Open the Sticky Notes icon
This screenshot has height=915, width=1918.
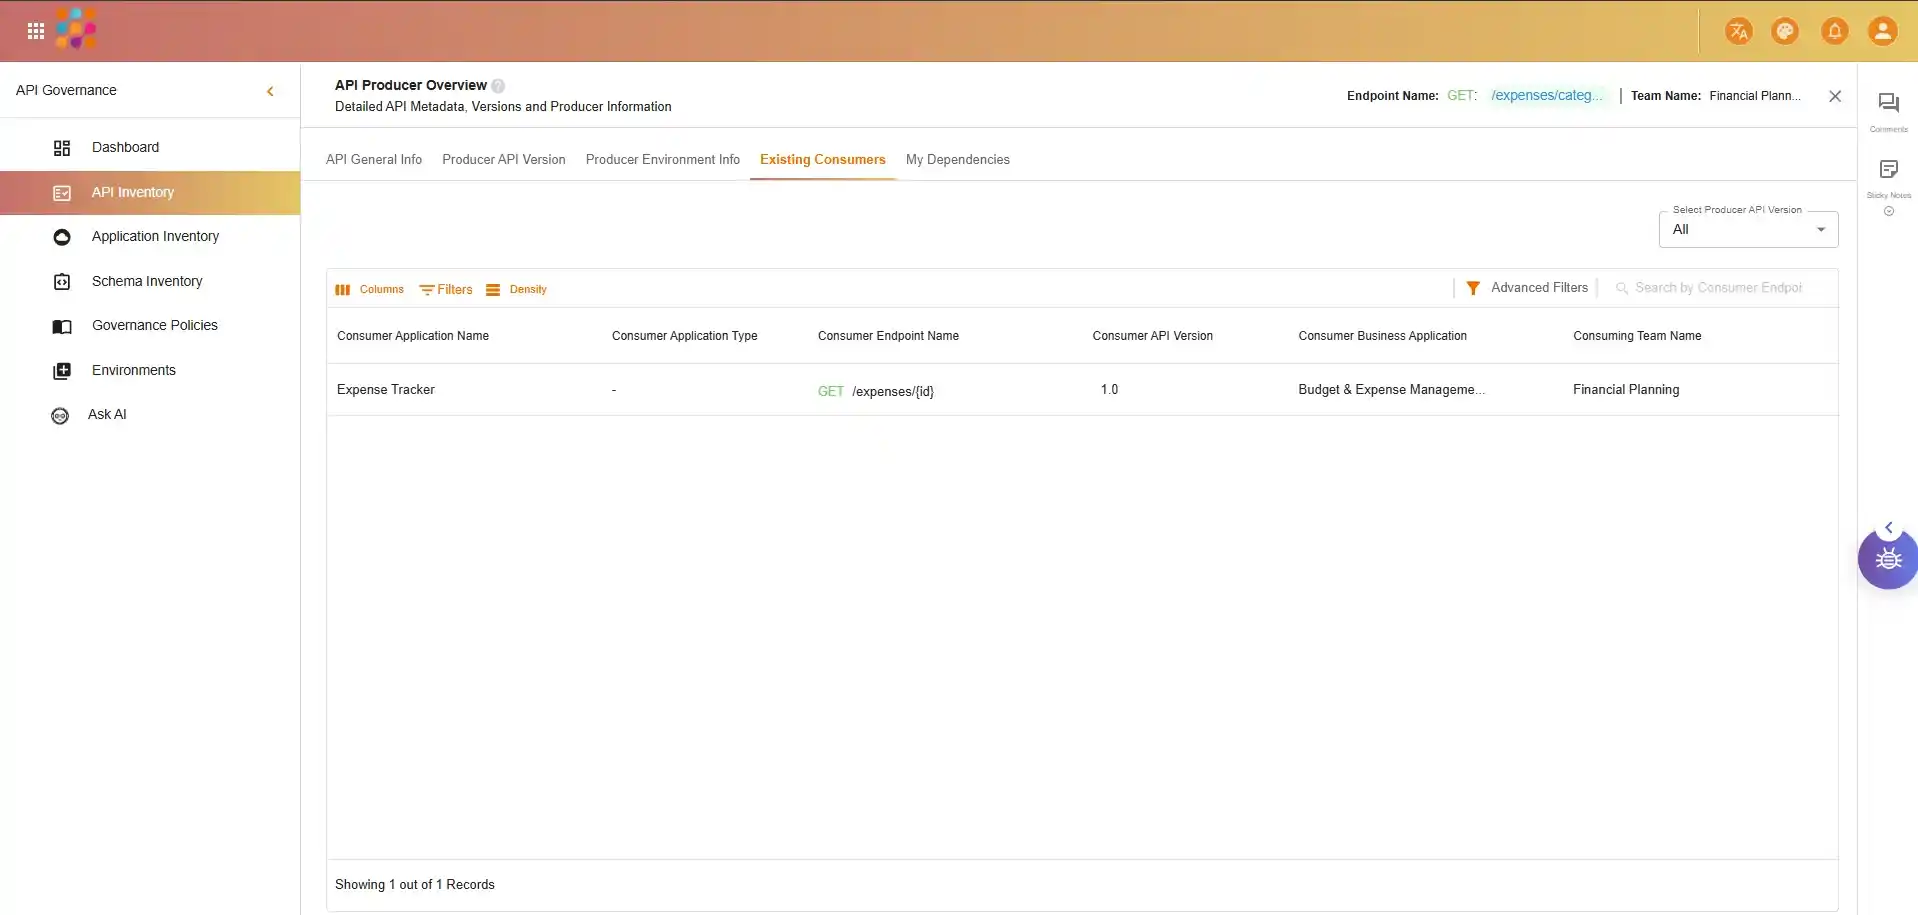(1888, 170)
